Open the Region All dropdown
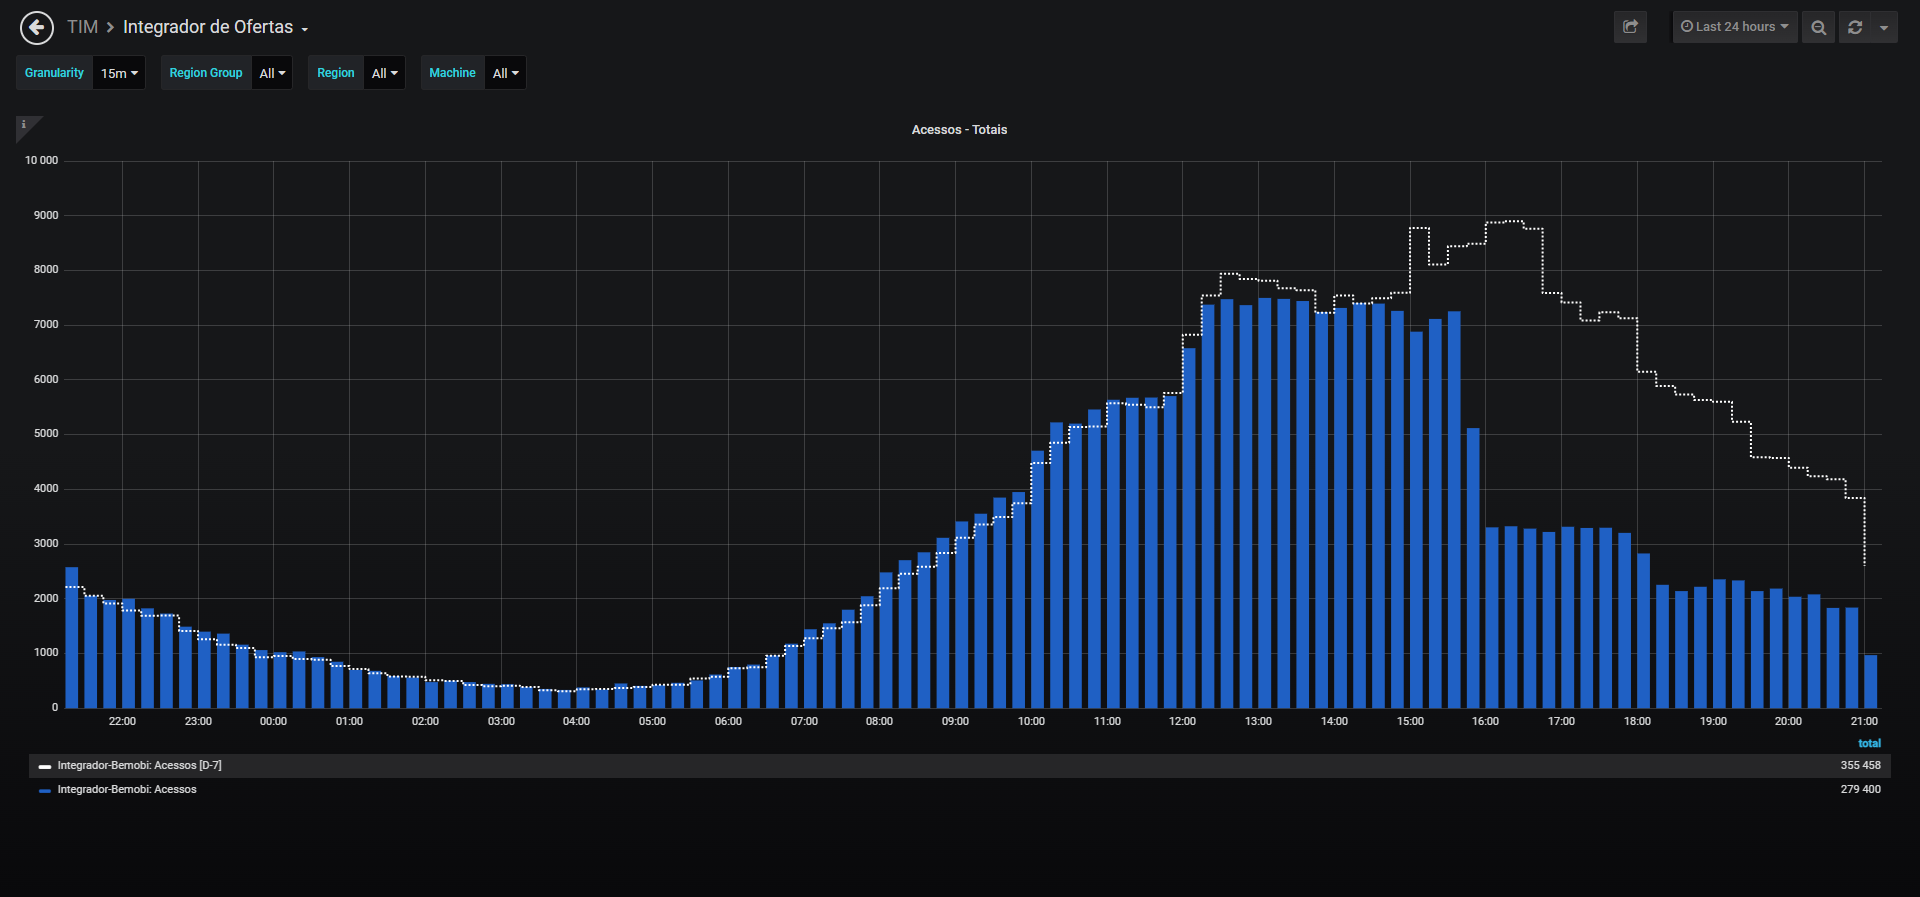 click(x=384, y=73)
